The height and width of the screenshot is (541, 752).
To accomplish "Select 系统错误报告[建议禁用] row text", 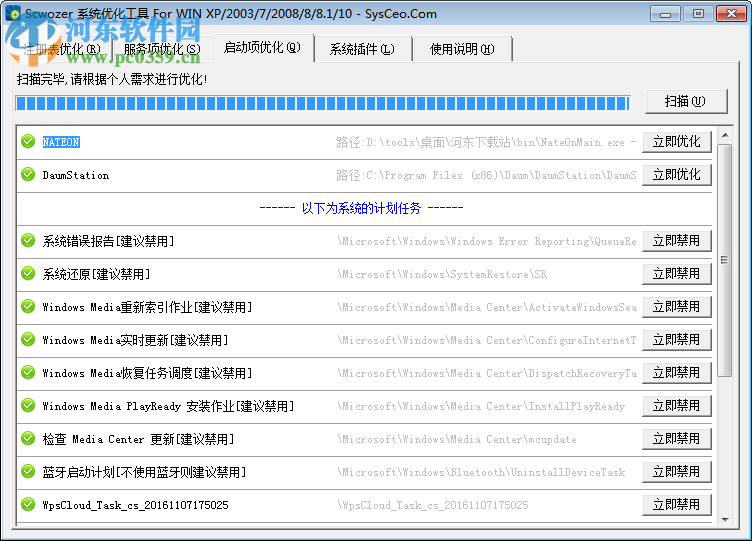I will (108, 241).
